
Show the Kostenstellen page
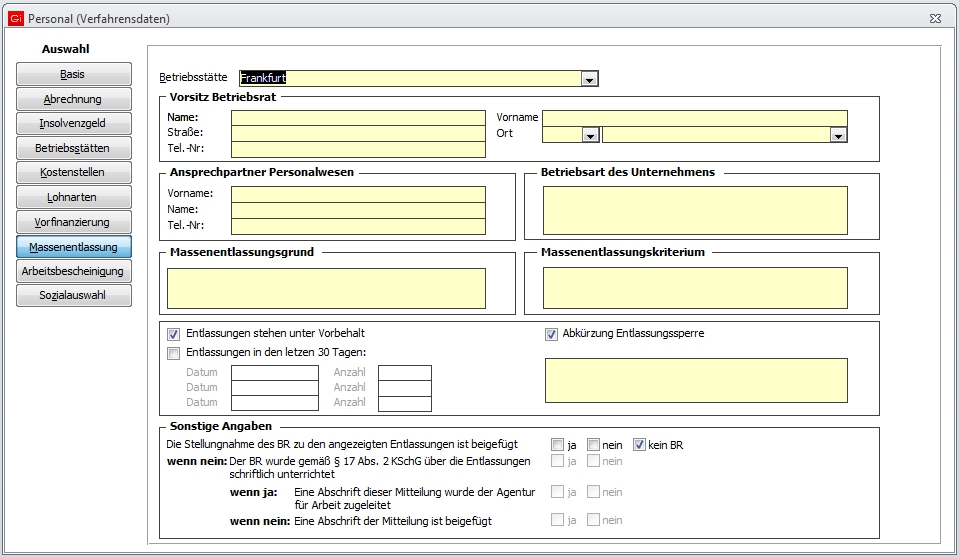click(x=73, y=172)
